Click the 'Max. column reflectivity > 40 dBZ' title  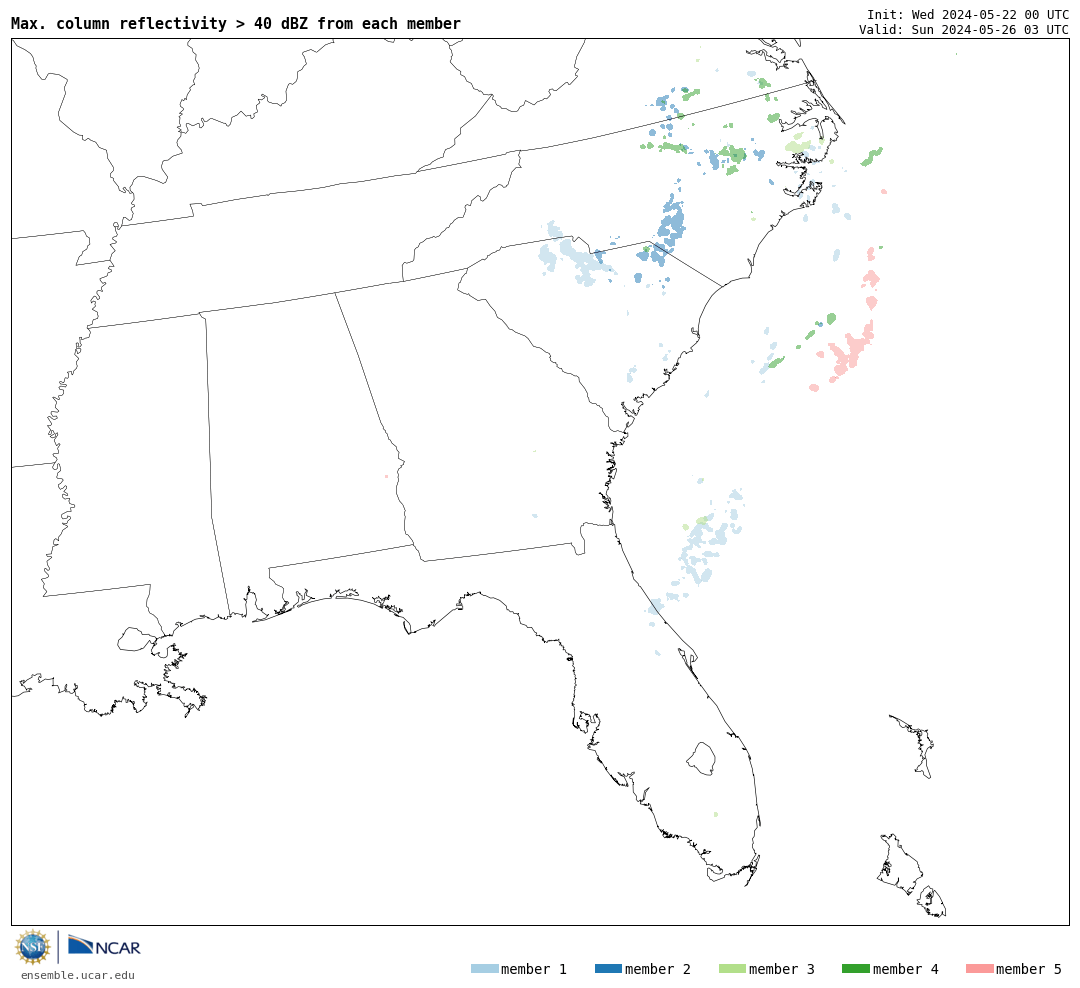[236, 23]
